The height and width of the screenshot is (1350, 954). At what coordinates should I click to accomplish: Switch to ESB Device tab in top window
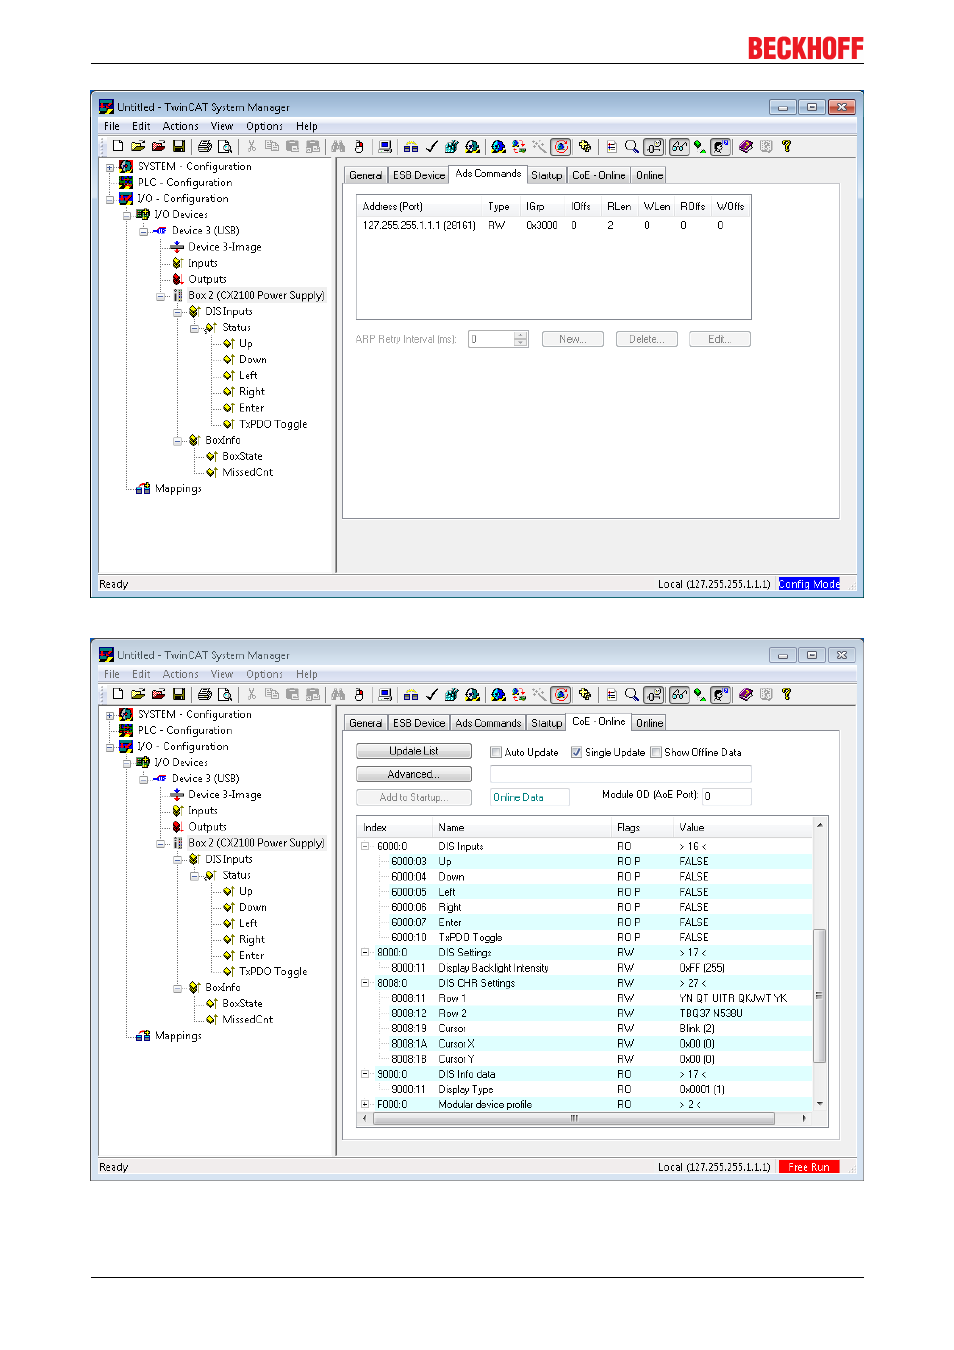click(418, 175)
